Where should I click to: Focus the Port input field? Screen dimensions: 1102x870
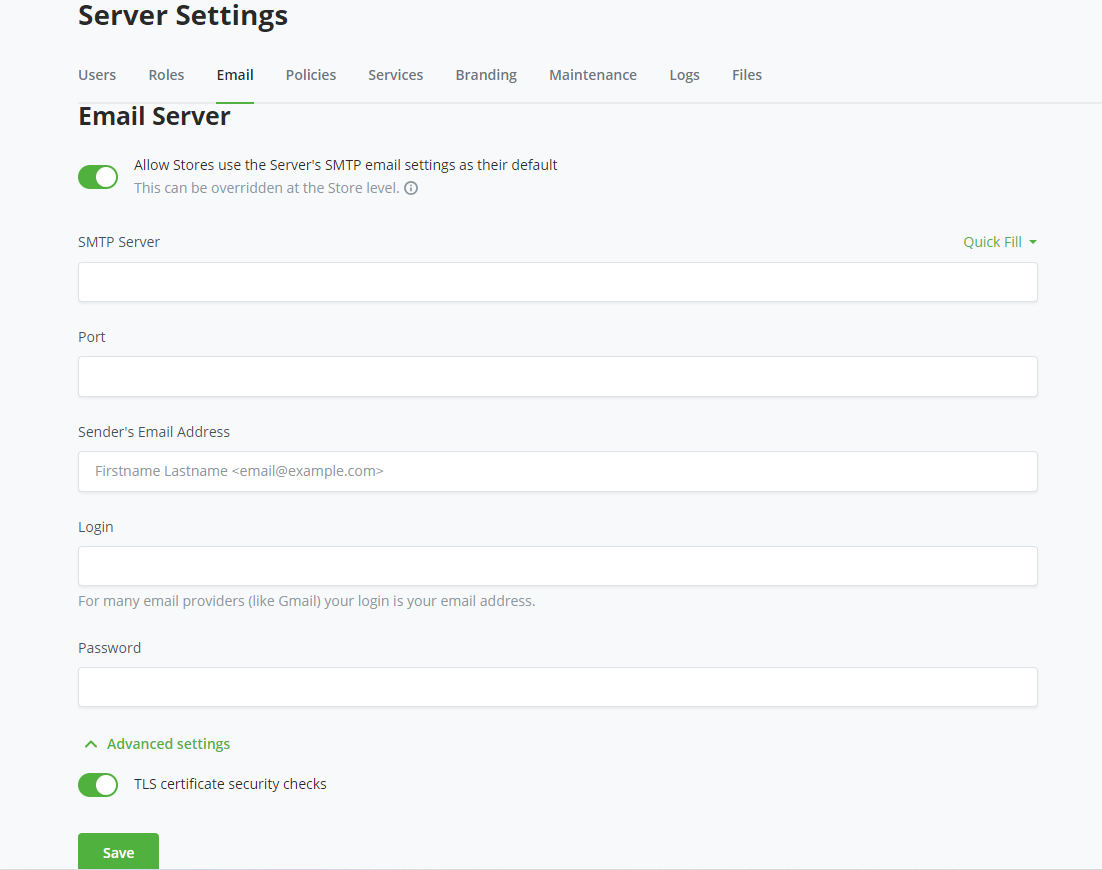click(557, 377)
